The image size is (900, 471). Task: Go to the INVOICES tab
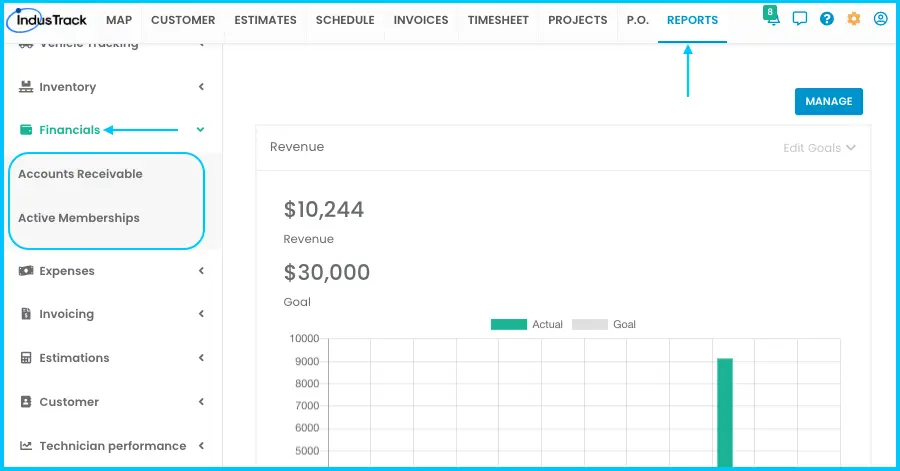click(x=421, y=20)
